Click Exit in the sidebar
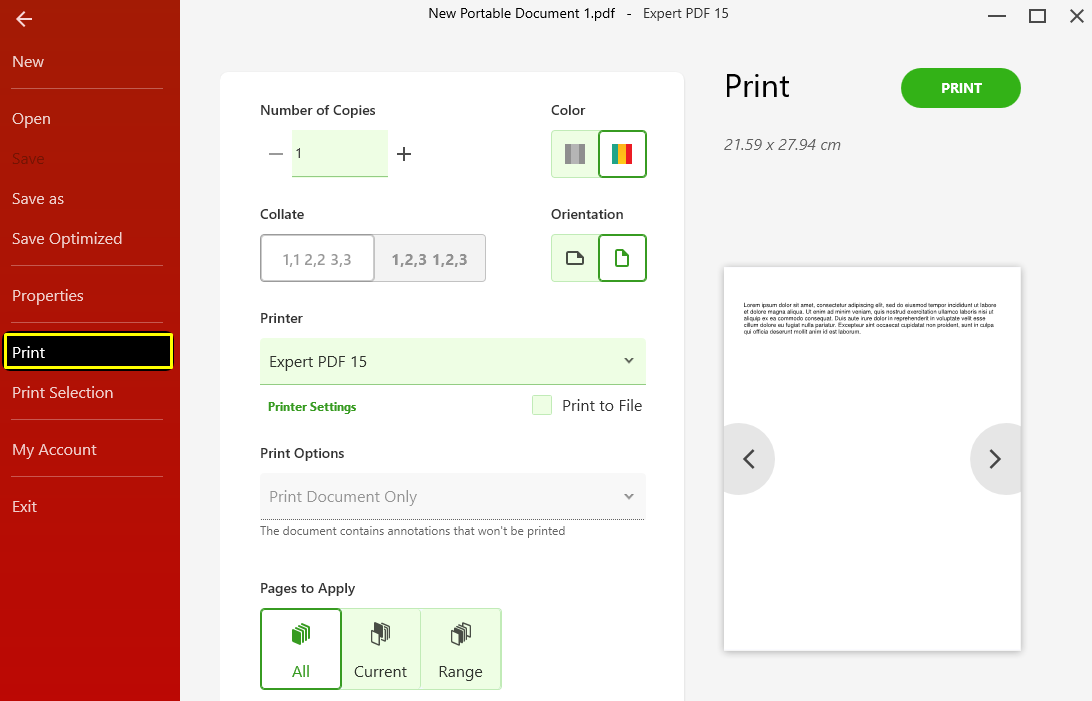 point(24,507)
